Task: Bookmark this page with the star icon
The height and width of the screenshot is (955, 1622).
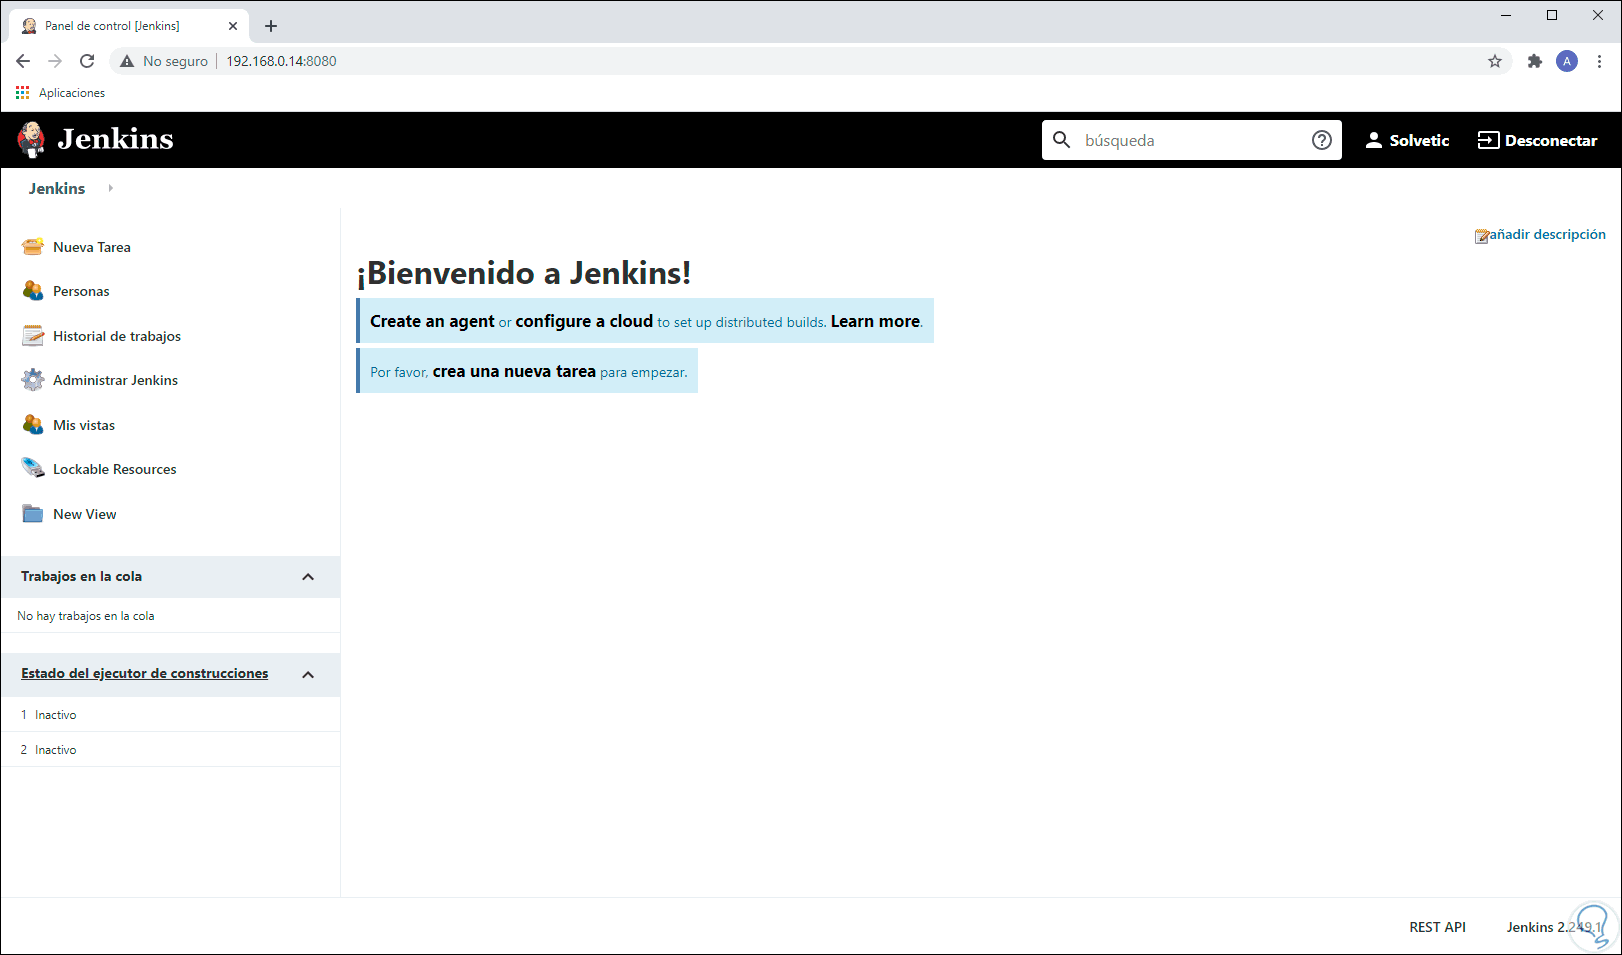Action: pos(1495,61)
